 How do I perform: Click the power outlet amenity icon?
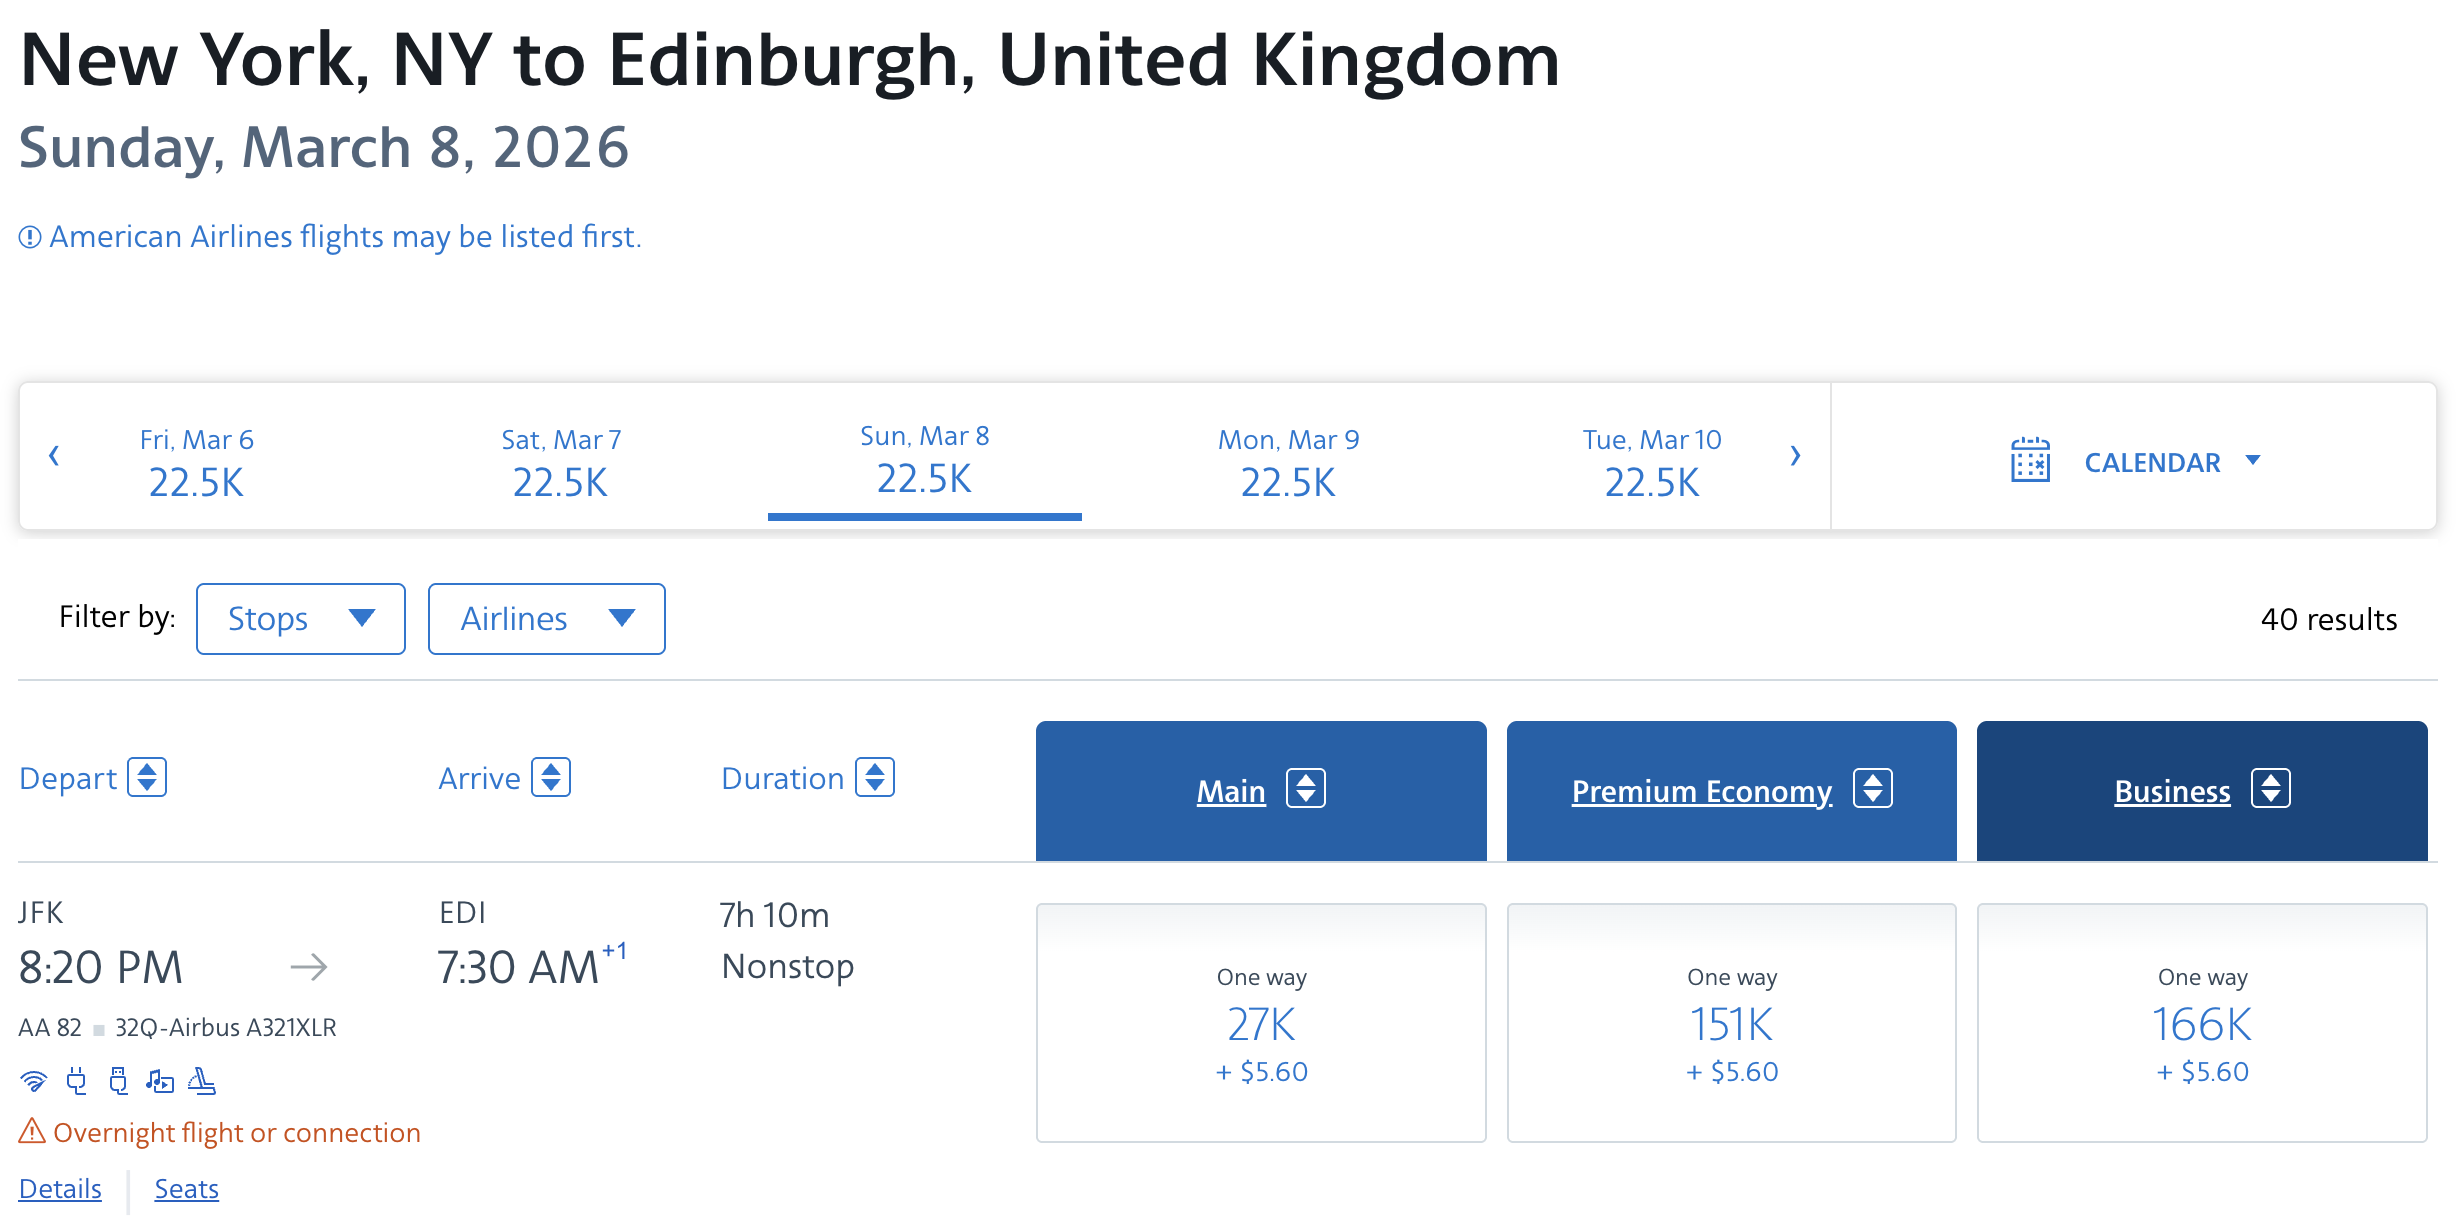(x=76, y=1082)
